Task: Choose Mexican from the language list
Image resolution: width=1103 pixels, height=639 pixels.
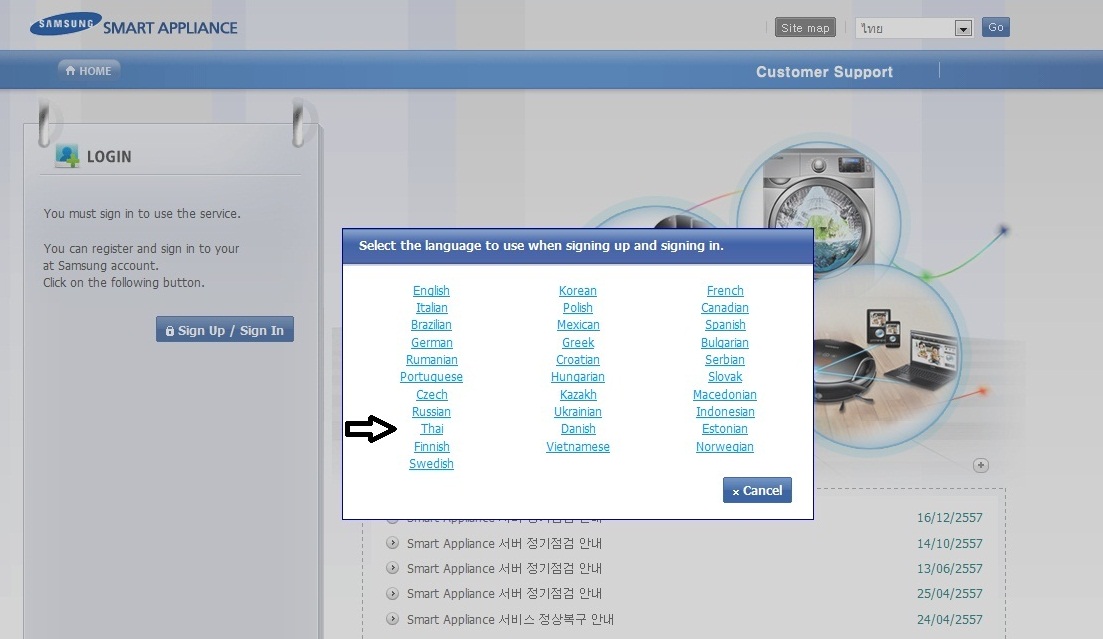Action: click(x=578, y=324)
